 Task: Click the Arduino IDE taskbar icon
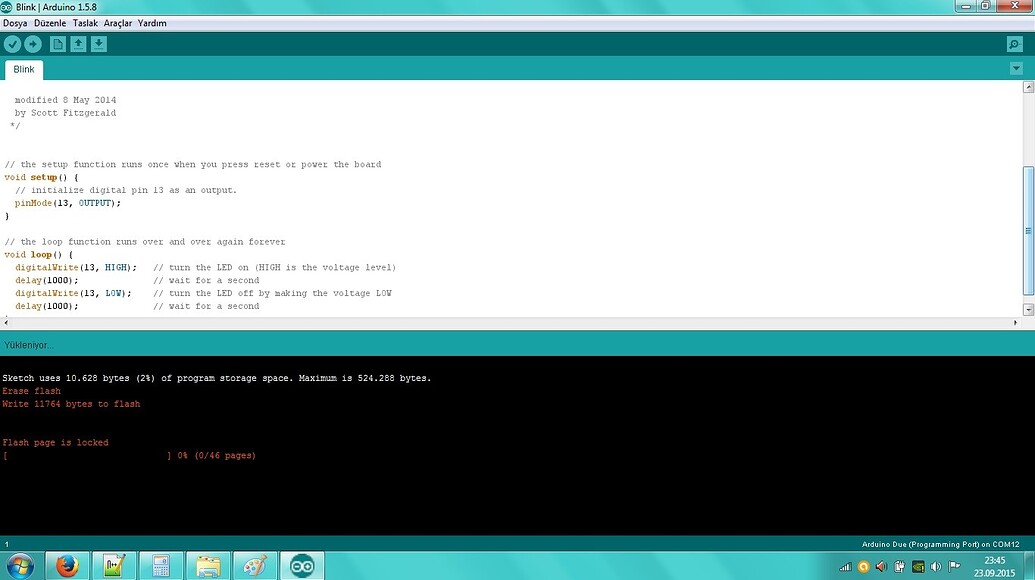(x=301, y=565)
